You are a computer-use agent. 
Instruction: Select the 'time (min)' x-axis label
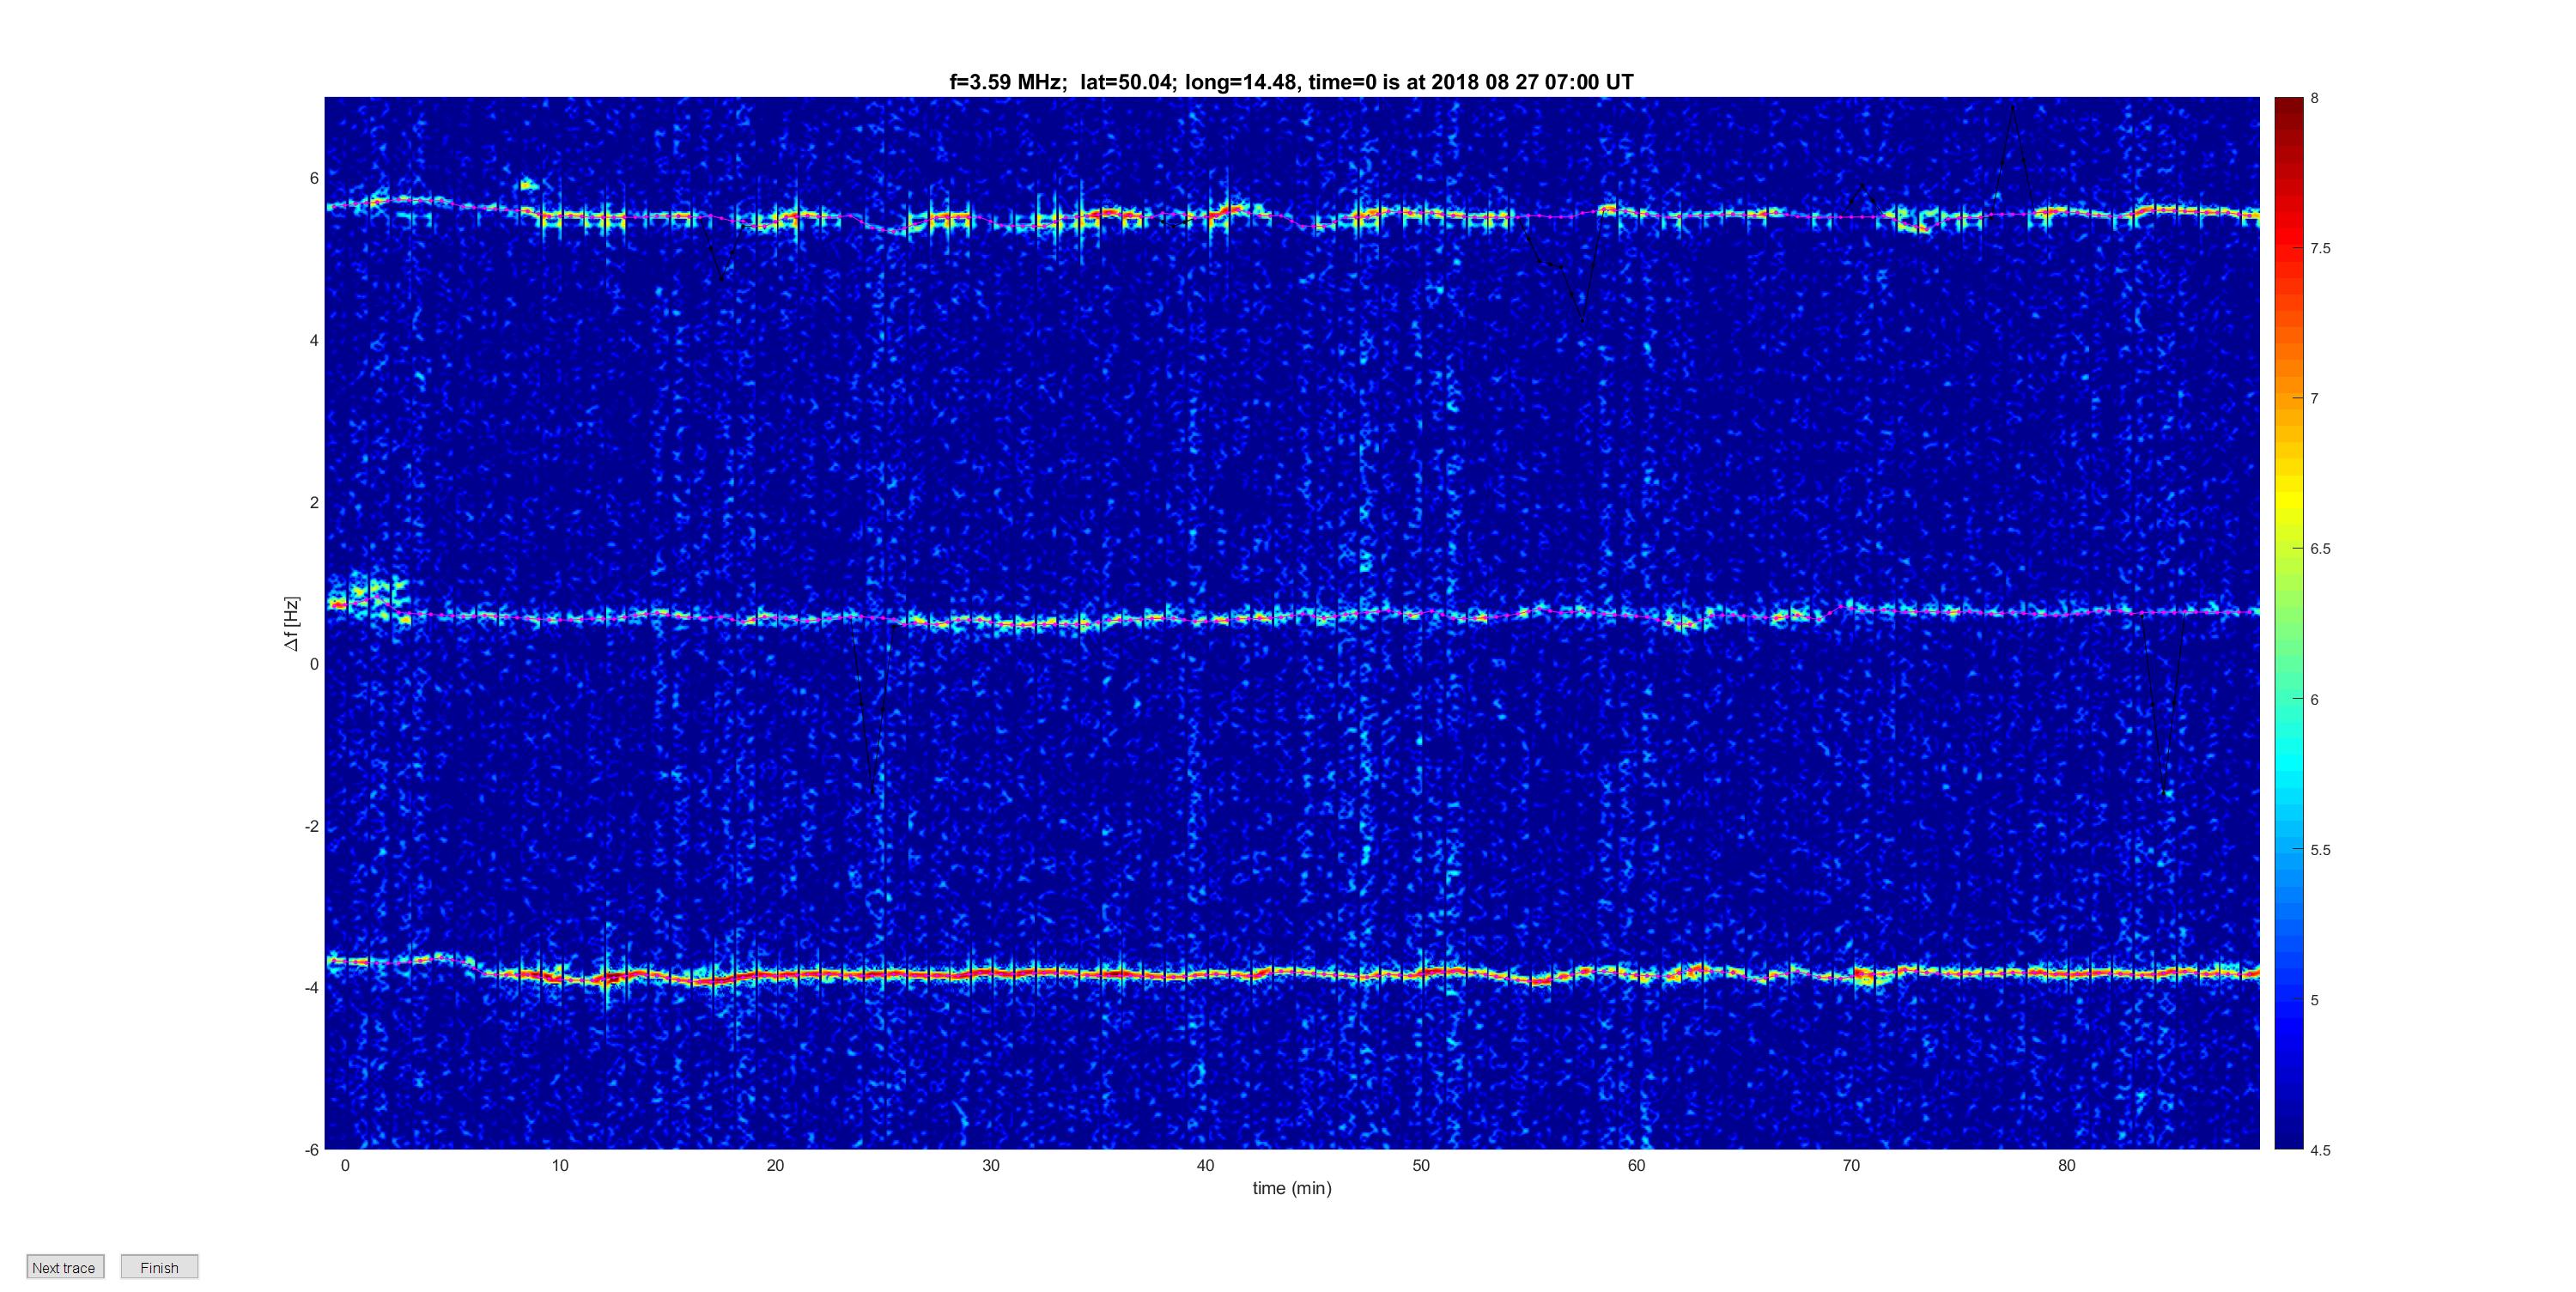(x=1292, y=1188)
